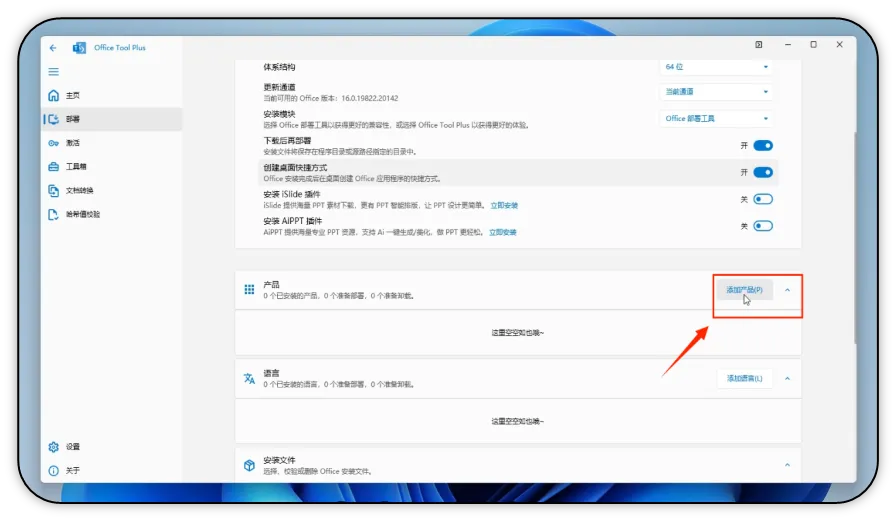Click the Office Tool Plus logo icon
This screenshot has height=521, width=896.
pos(79,48)
